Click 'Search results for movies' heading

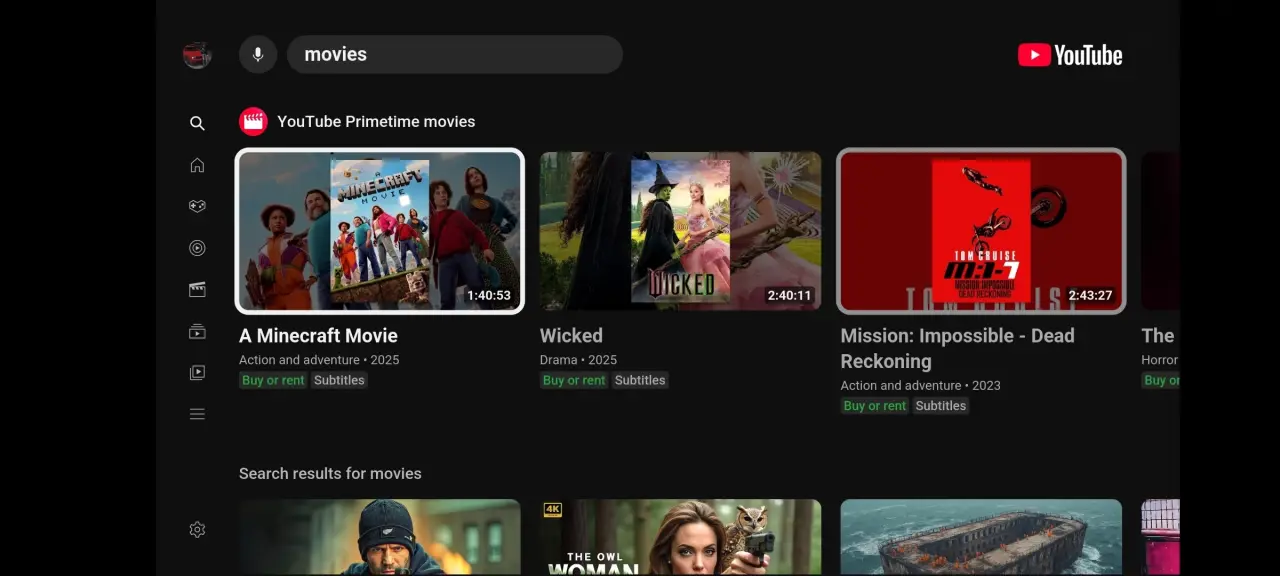[x=330, y=474]
